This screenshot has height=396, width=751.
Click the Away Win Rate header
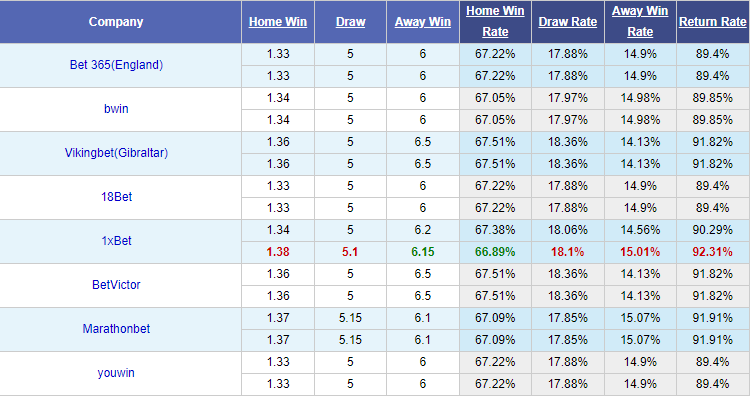[x=640, y=22]
